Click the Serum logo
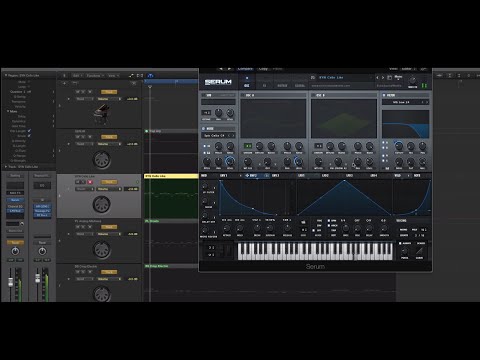 pos(218,82)
